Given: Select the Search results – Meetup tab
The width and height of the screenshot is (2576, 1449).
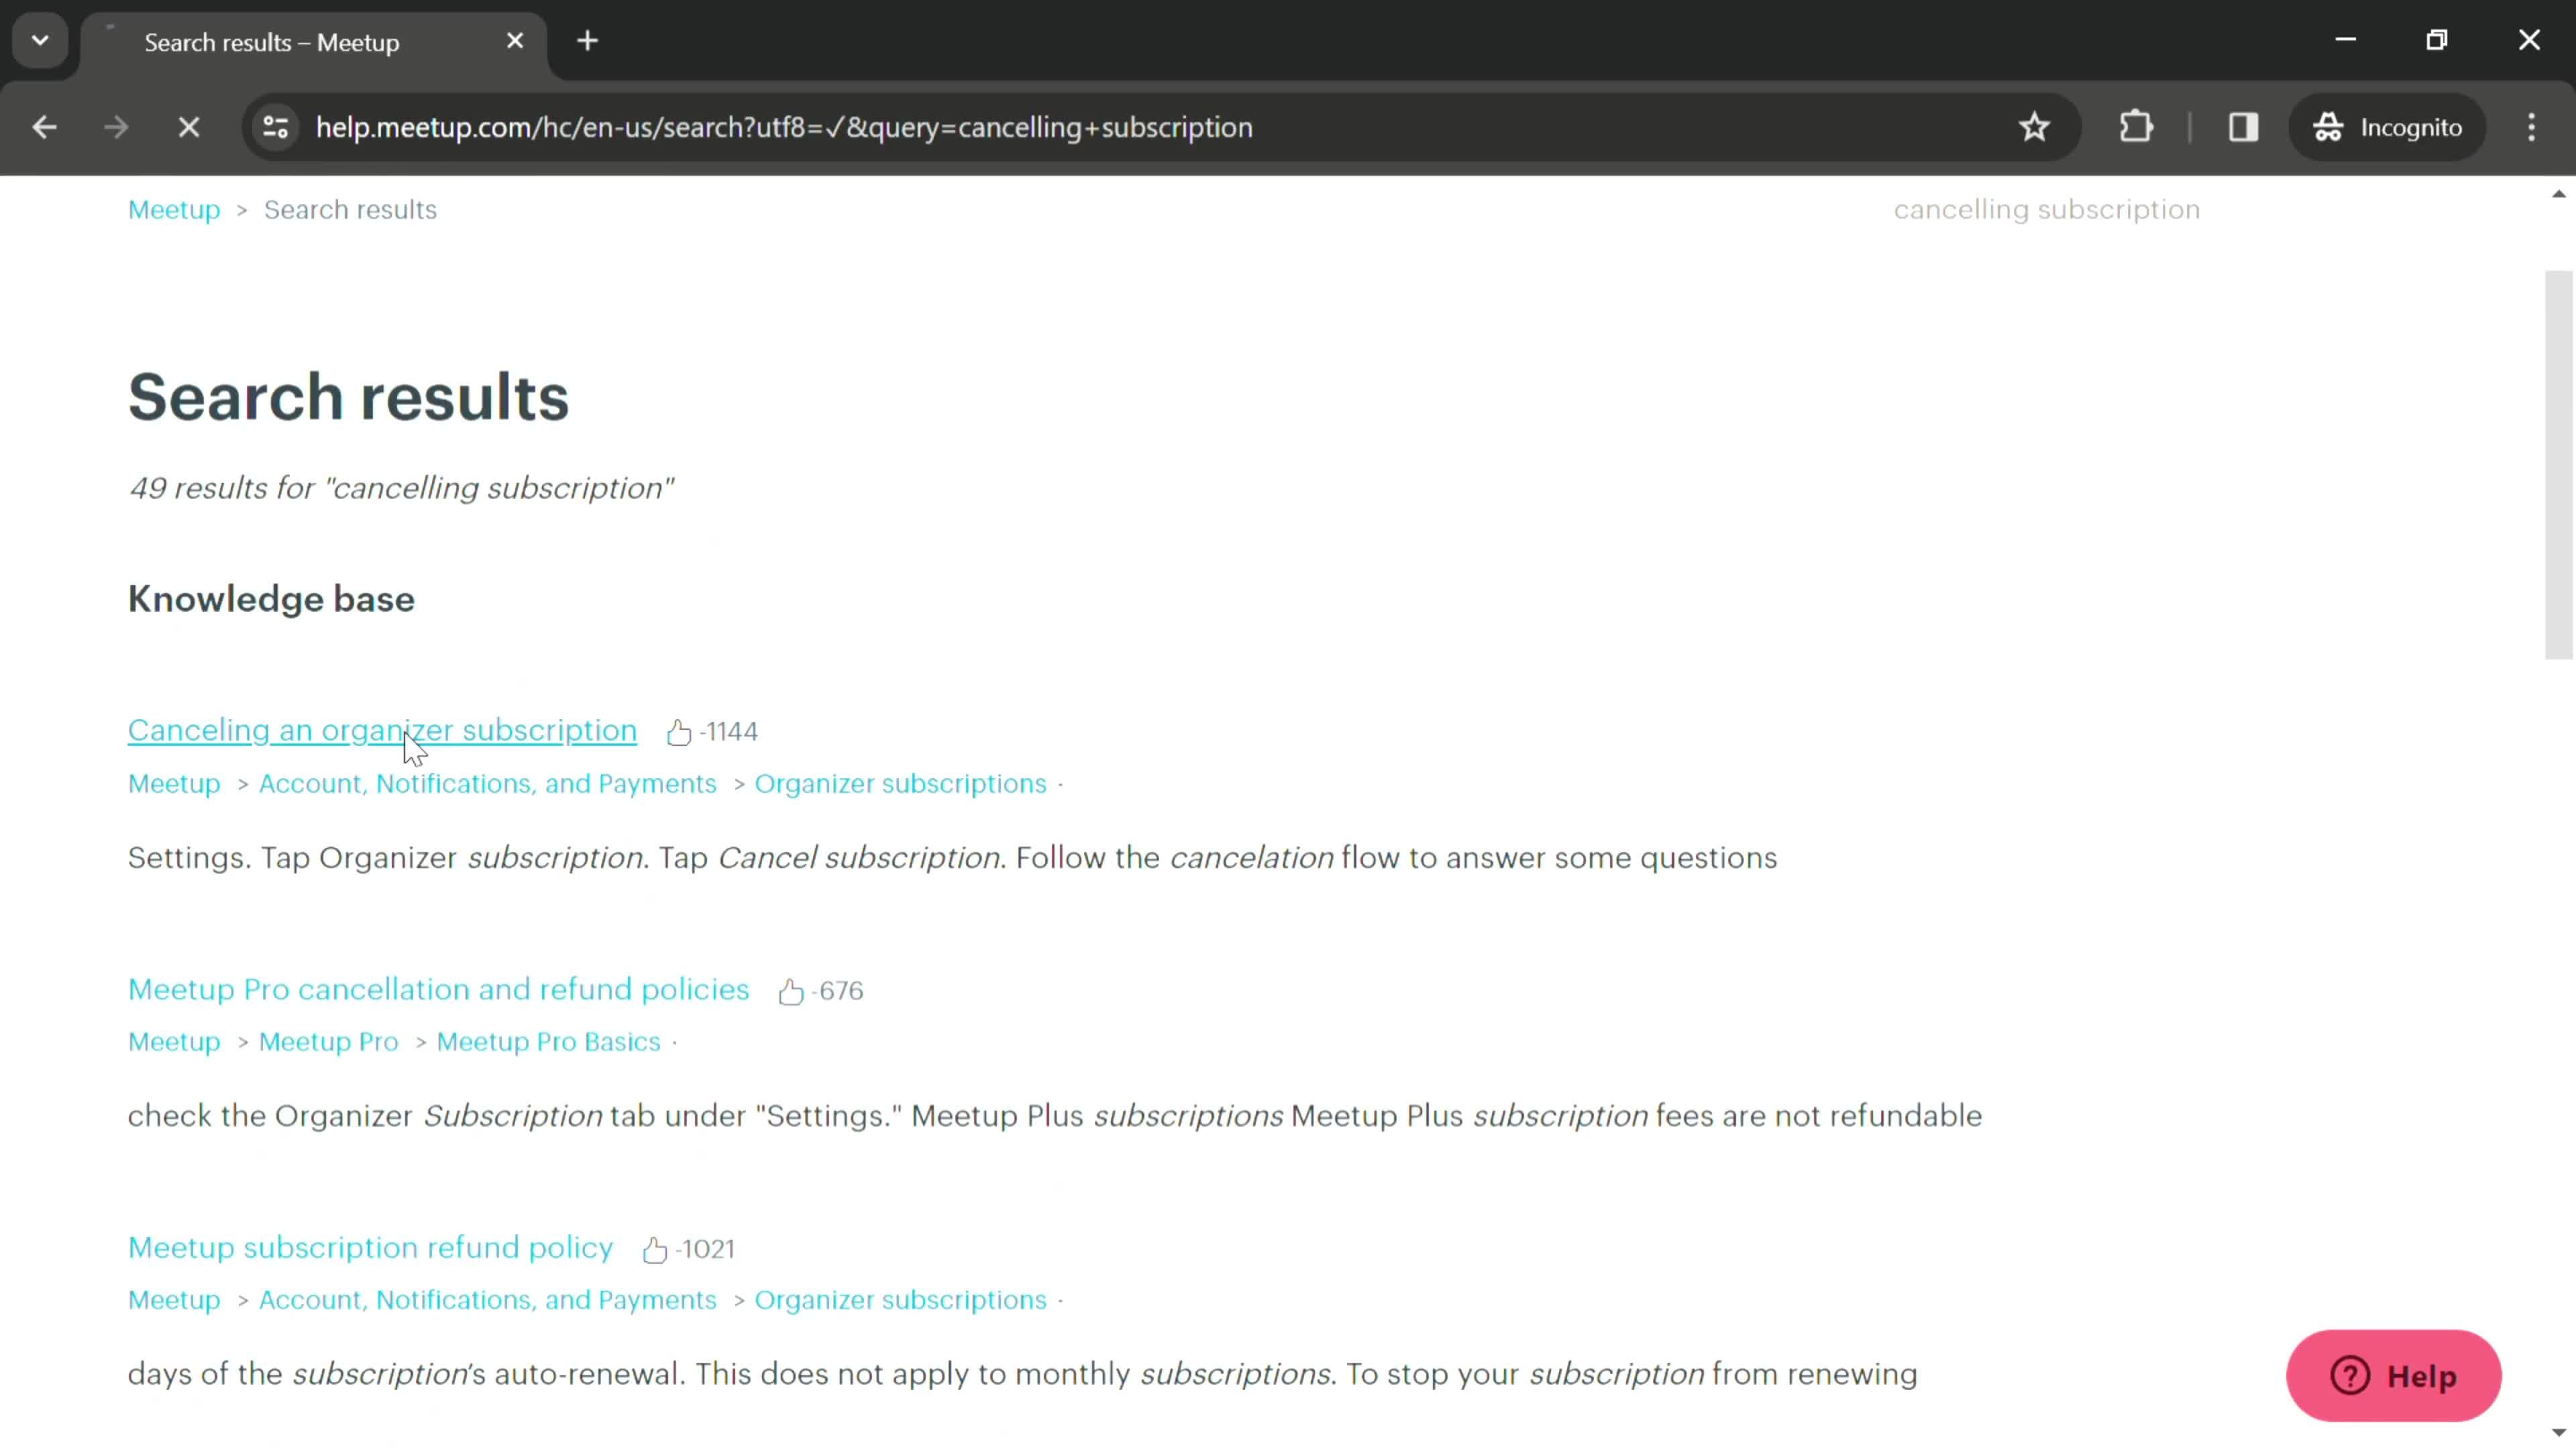Looking at the screenshot, I should [x=313, y=42].
